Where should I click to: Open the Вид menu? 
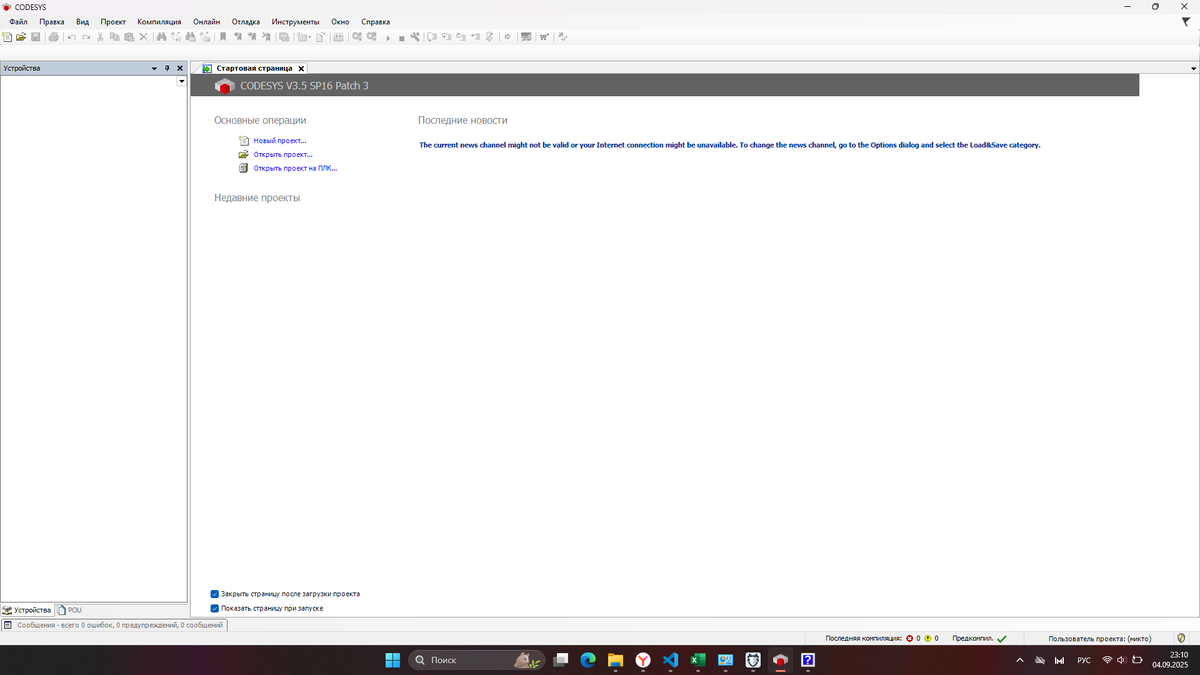83,21
